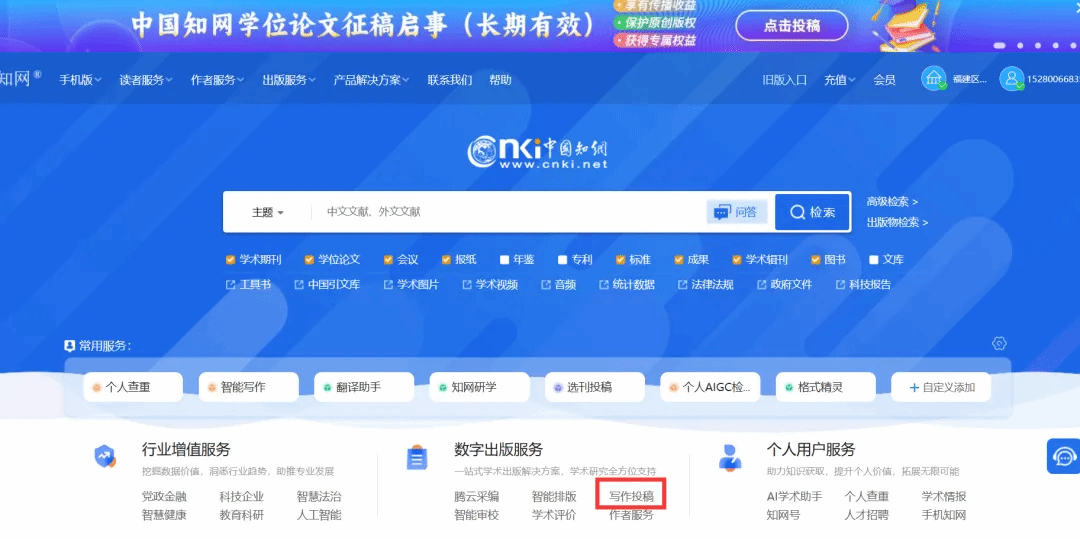Open external link icon for 工具书

point(230,284)
